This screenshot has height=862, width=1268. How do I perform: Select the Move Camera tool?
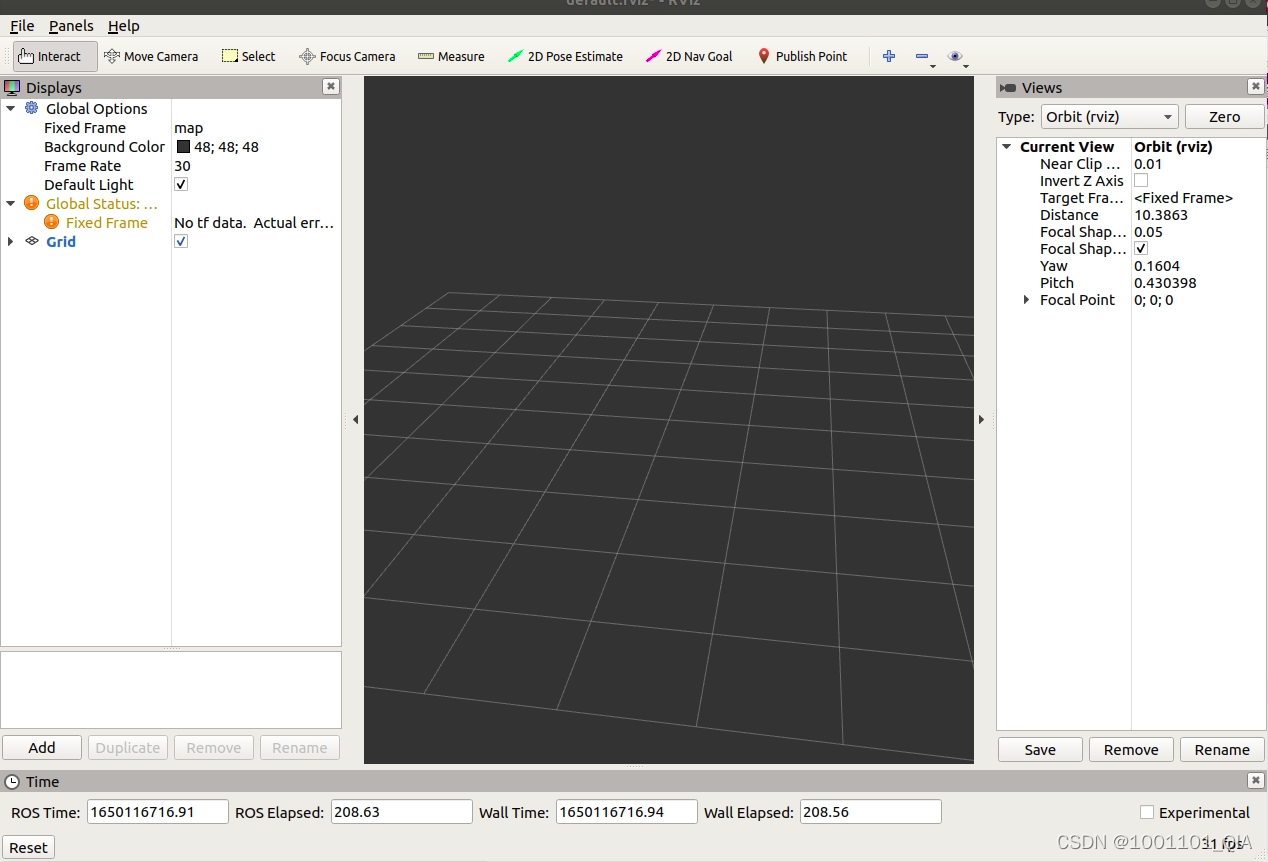pyautogui.click(x=151, y=56)
